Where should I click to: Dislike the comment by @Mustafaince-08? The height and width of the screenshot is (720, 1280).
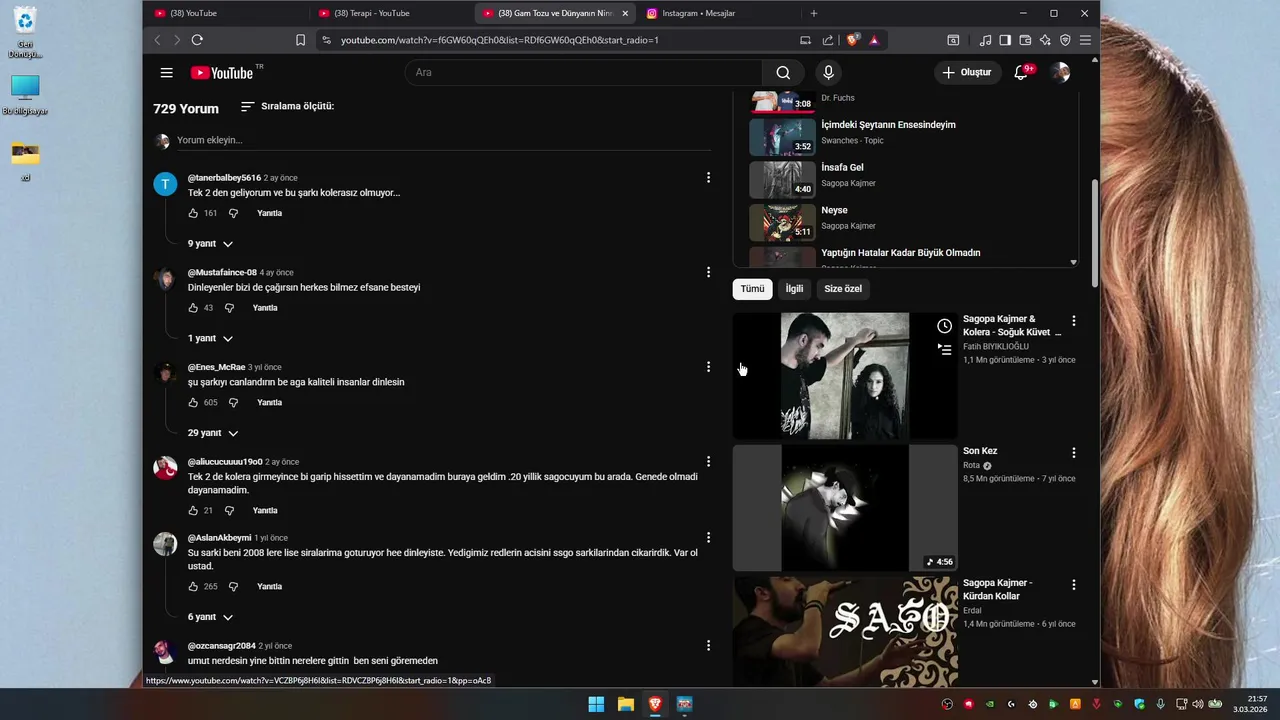tap(229, 308)
